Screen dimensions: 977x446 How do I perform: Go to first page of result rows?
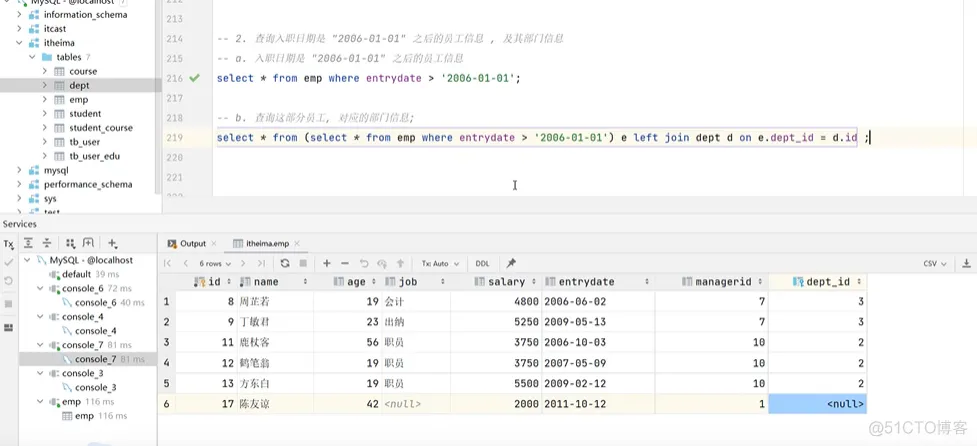point(167,263)
